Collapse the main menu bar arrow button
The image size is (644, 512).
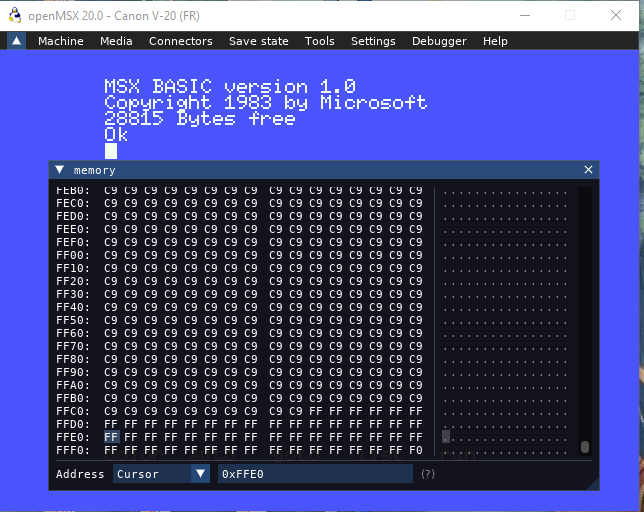point(16,41)
